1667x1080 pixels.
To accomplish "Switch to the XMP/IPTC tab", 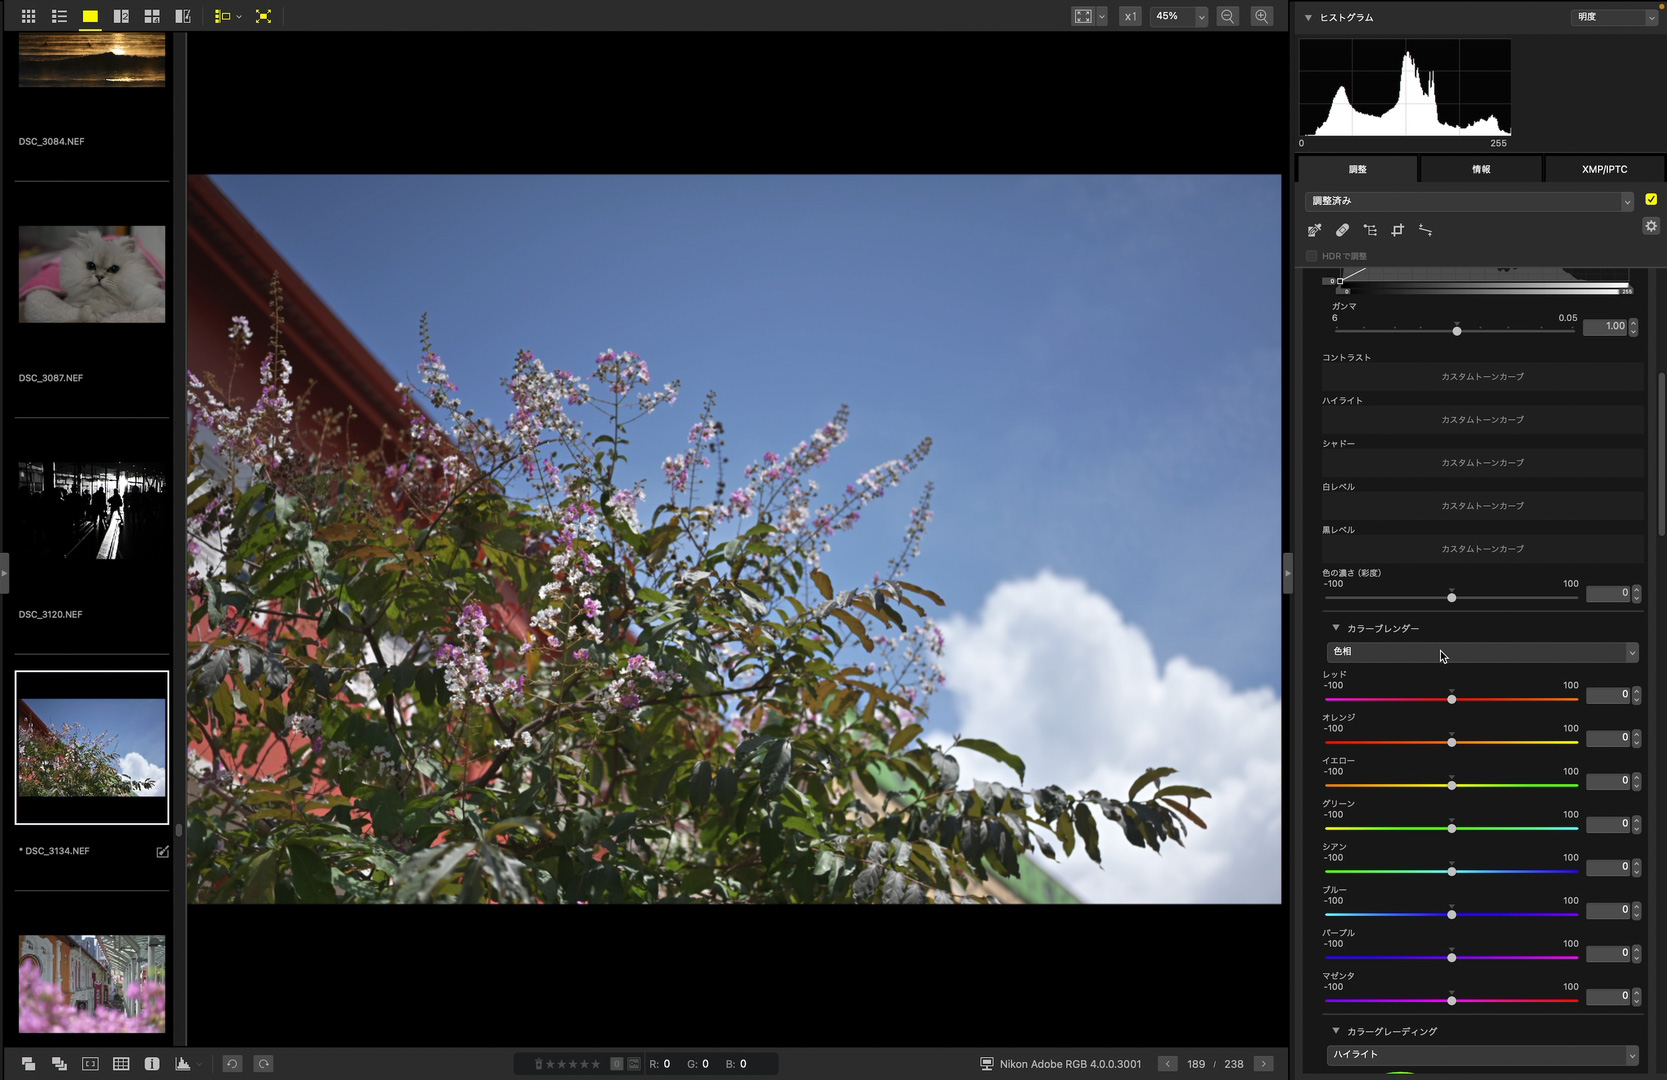I will click(1604, 169).
